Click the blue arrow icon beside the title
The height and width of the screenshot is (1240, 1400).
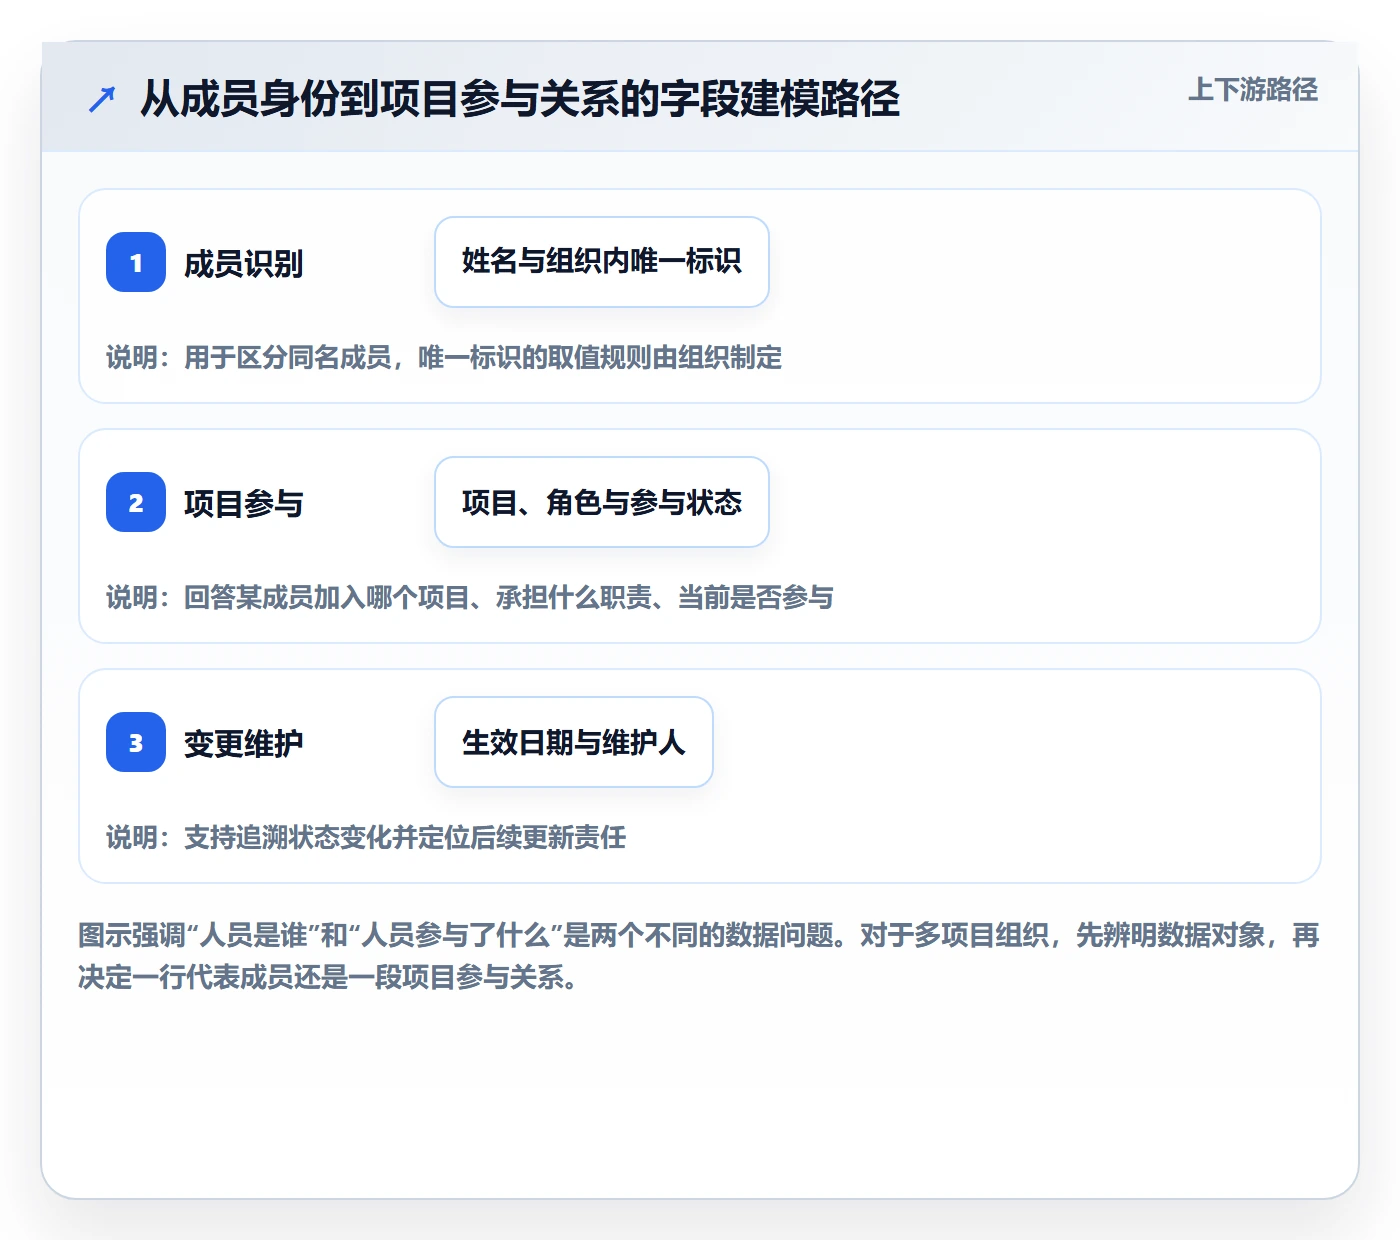[x=102, y=99]
